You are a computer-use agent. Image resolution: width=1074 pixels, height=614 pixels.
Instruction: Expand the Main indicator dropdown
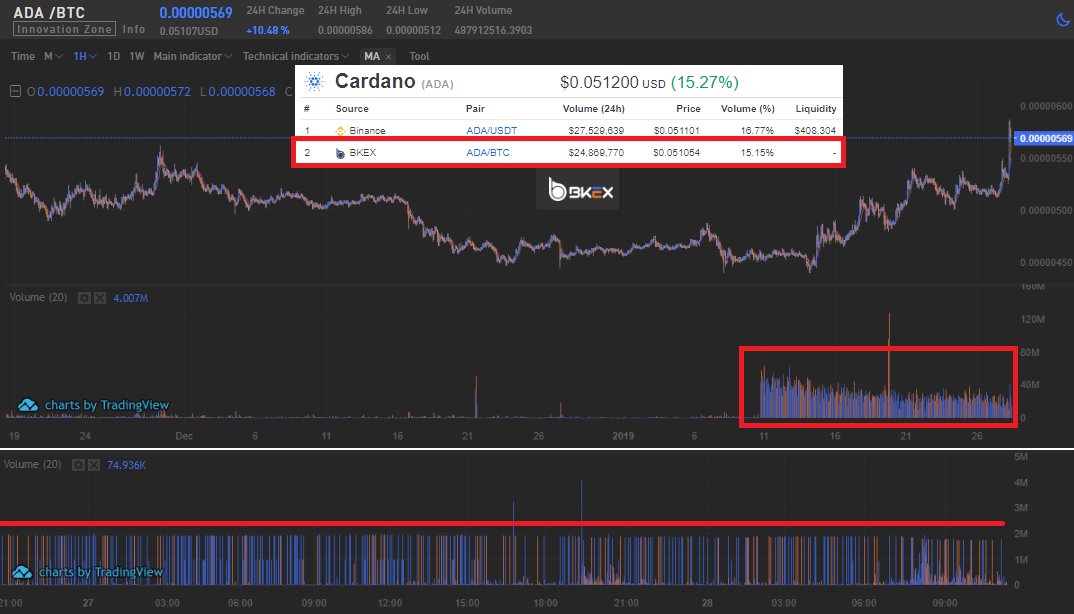[x=192, y=56]
